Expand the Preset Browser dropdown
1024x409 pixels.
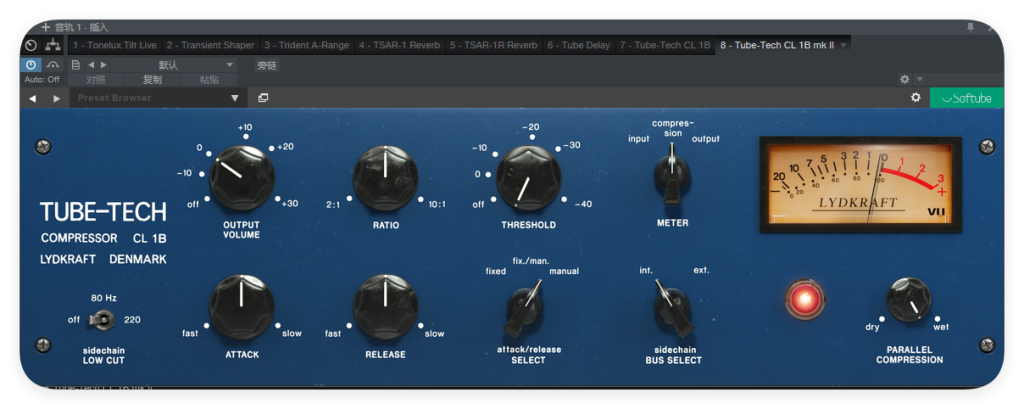pyautogui.click(x=235, y=98)
